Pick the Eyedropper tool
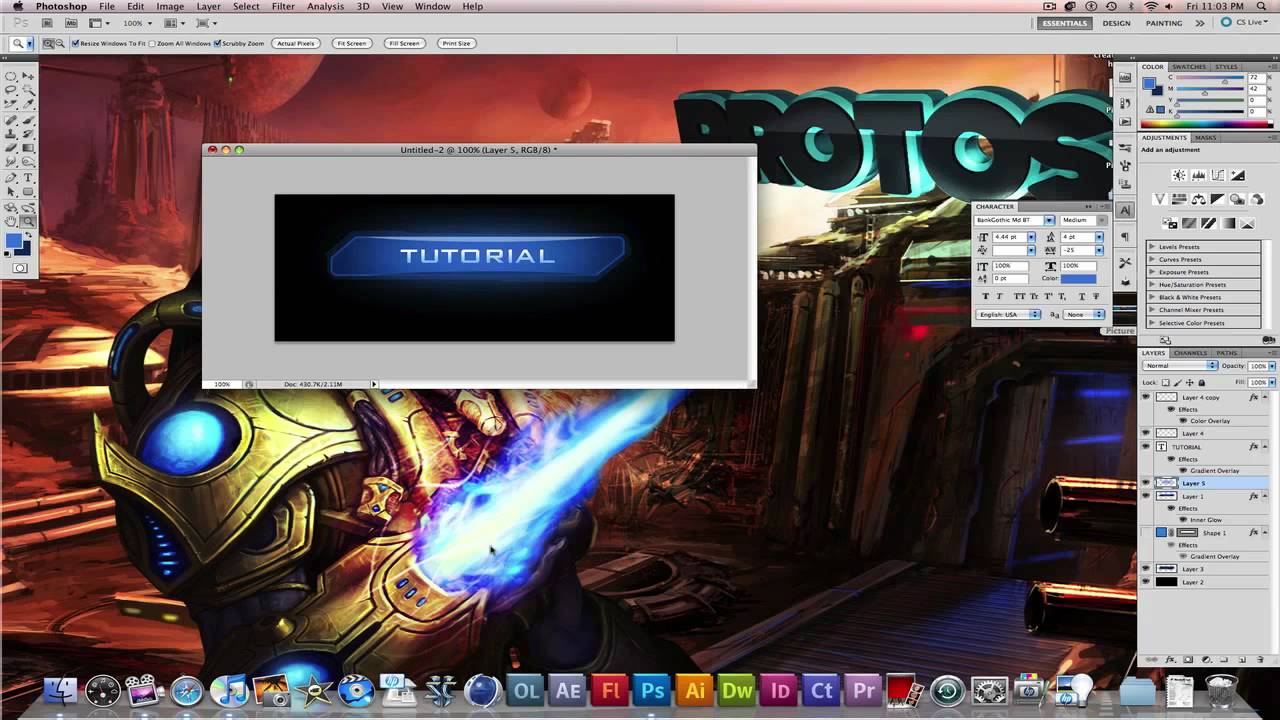The width and height of the screenshot is (1280, 720). 28,104
